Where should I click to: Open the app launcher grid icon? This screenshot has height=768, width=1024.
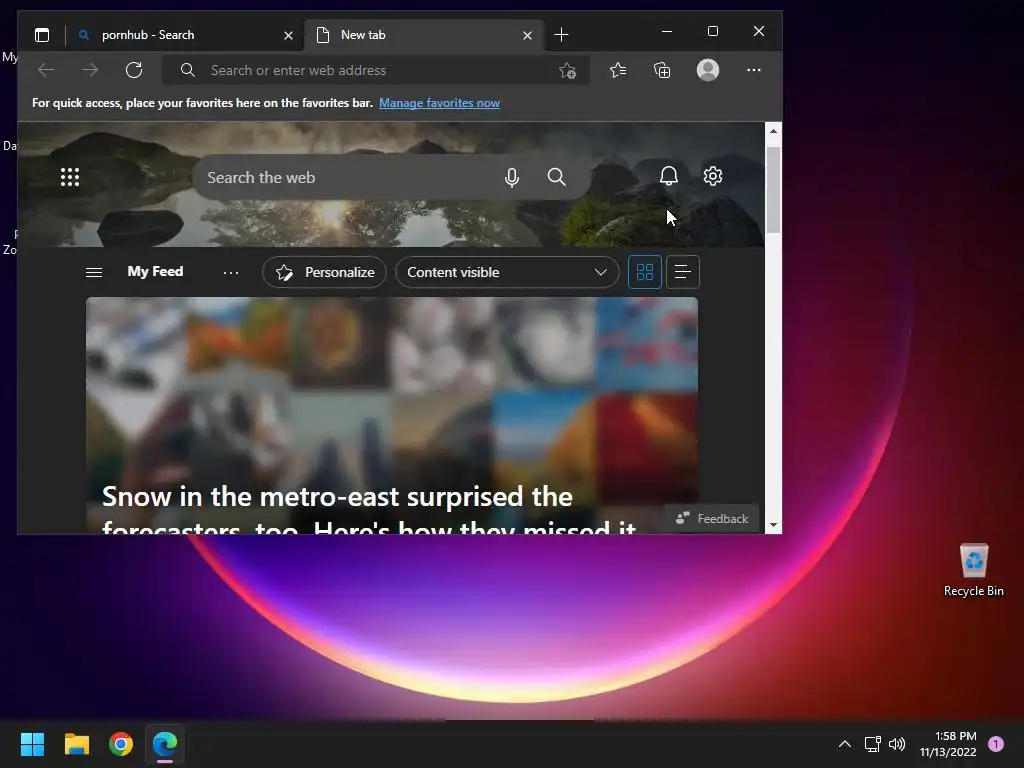(x=70, y=177)
